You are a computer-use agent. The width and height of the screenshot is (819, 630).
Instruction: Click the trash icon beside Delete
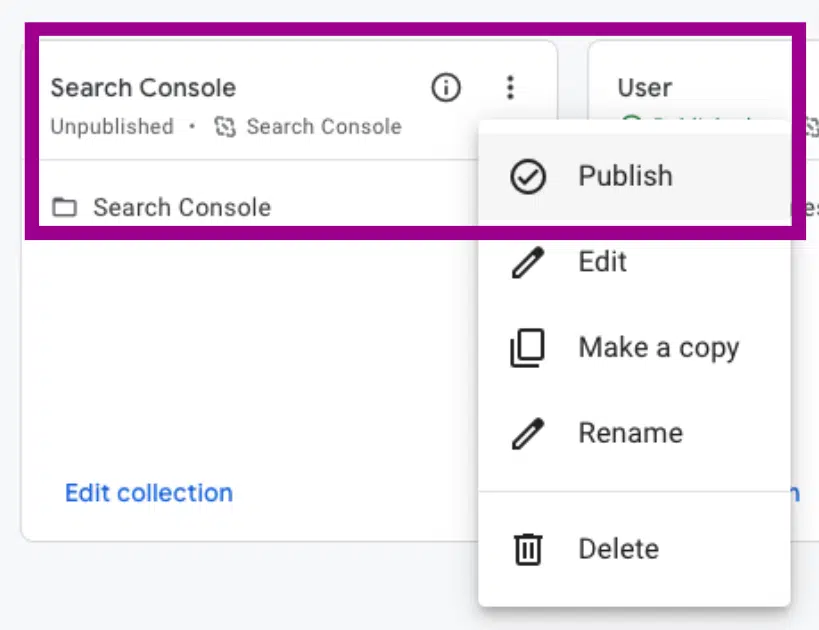point(527,548)
